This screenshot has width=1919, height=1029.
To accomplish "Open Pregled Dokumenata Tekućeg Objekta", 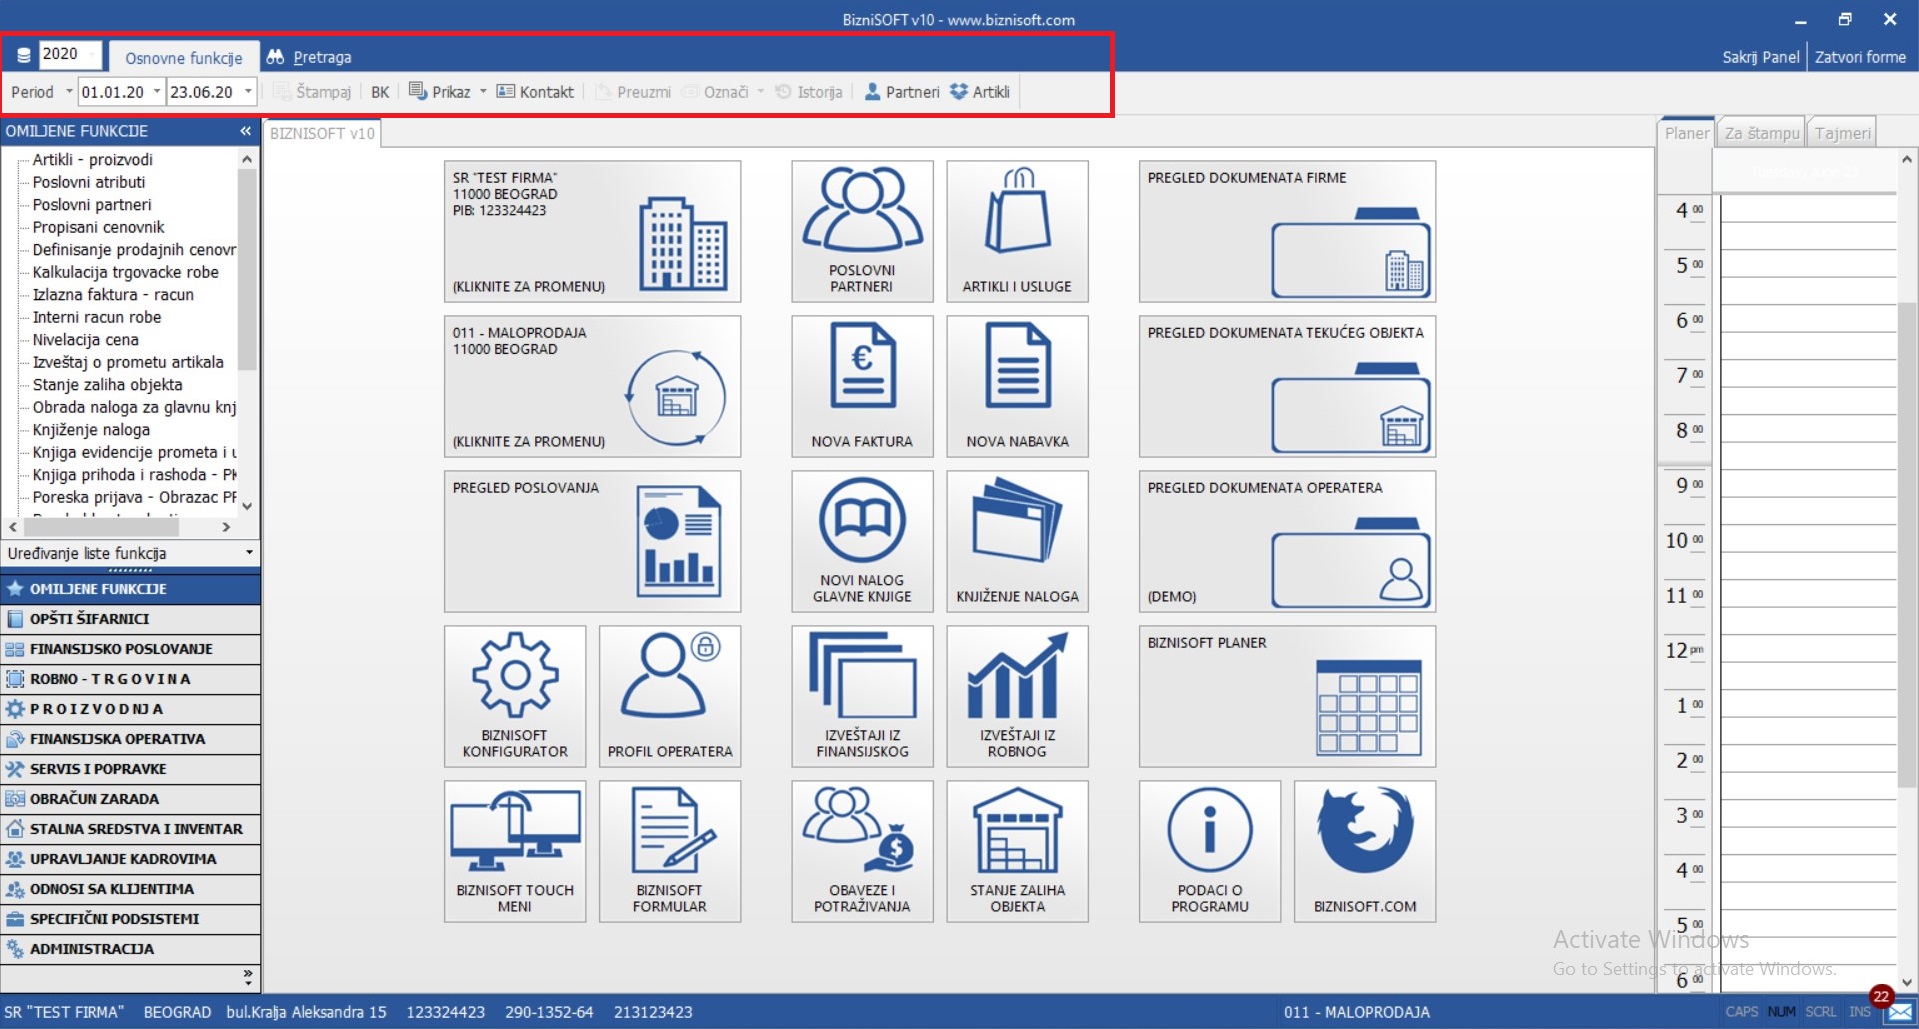I will pyautogui.click(x=1288, y=386).
